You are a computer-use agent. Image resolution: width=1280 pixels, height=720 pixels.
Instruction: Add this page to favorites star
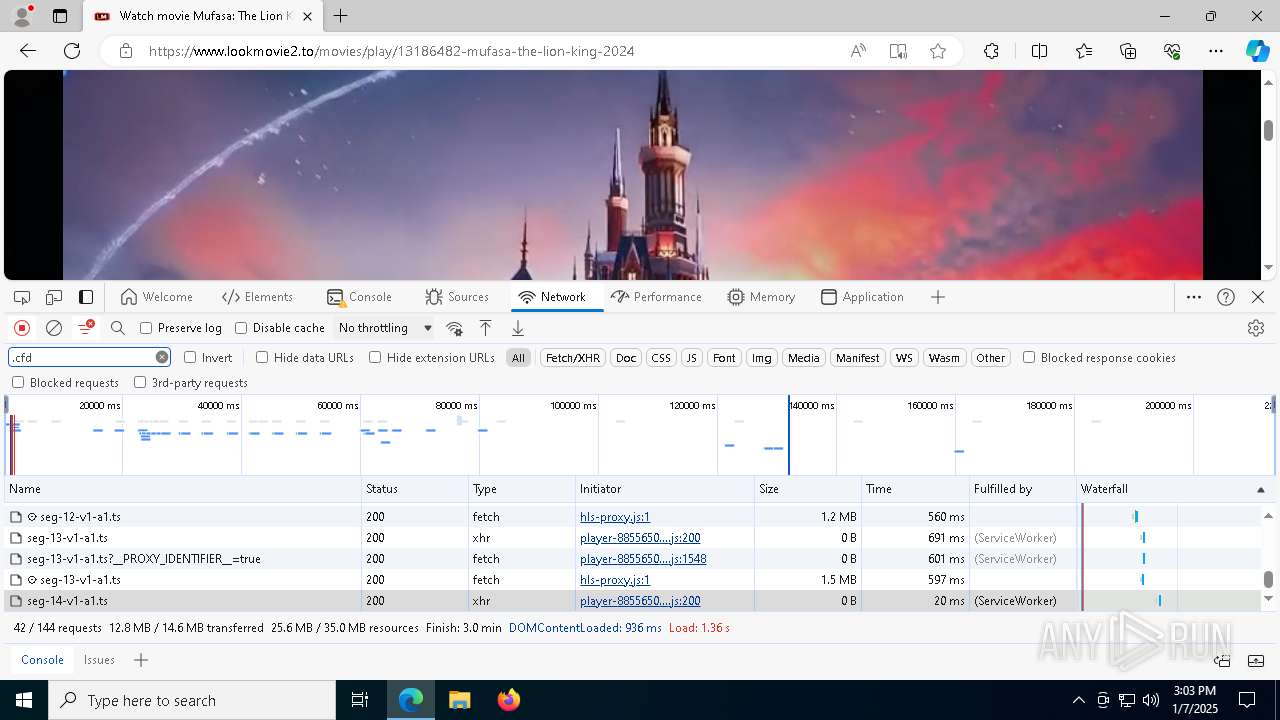click(x=938, y=51)
